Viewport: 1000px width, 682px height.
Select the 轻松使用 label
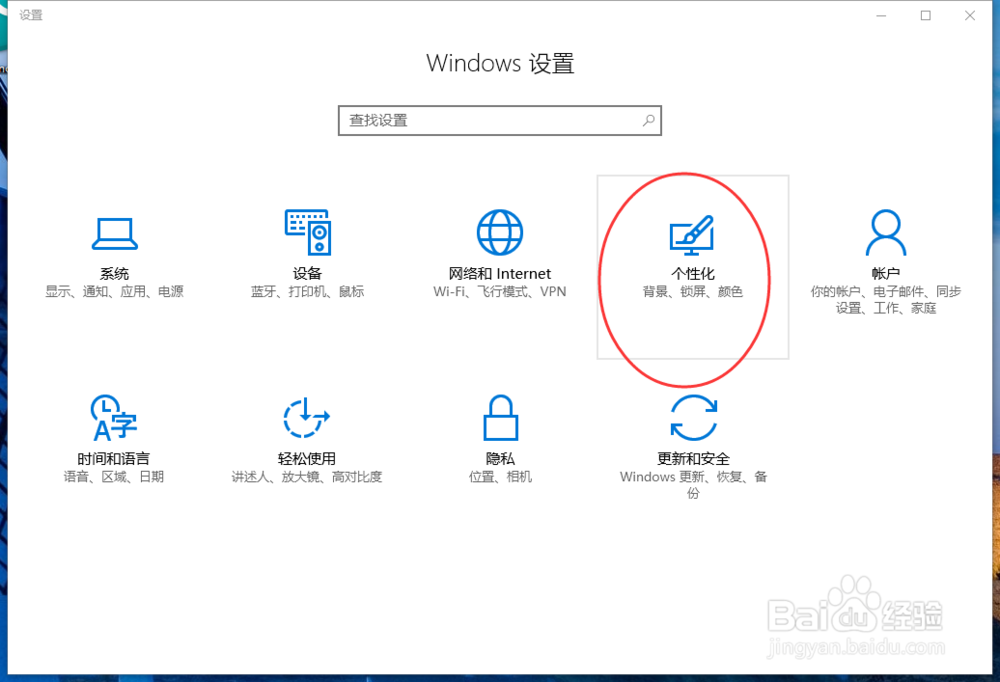tap(307, 459)
